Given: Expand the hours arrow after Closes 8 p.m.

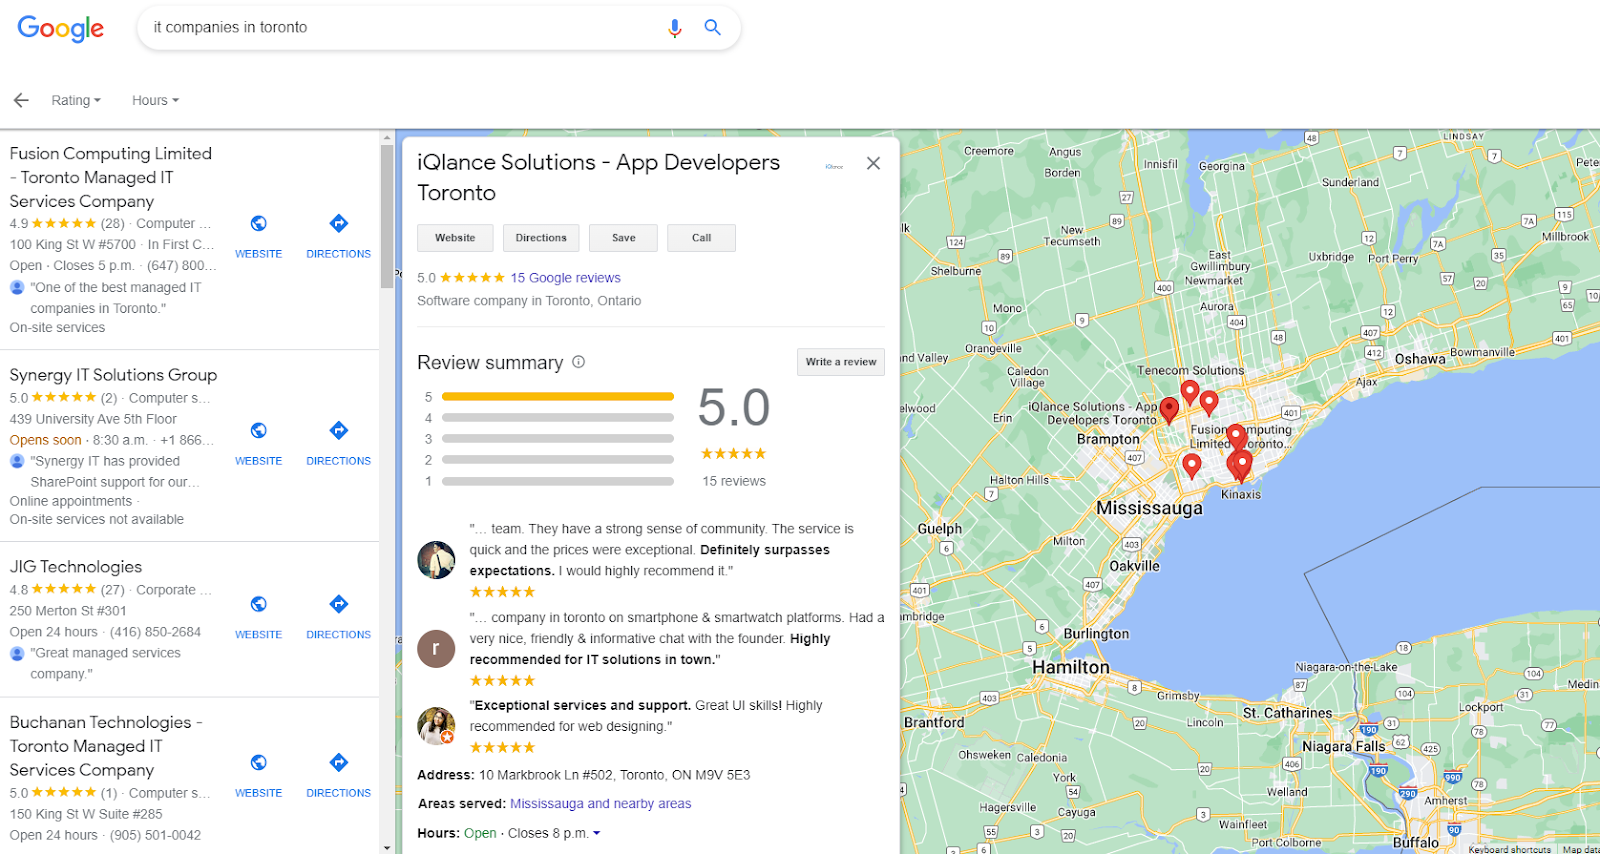Looking at the screenshot, I should [597, 833].
